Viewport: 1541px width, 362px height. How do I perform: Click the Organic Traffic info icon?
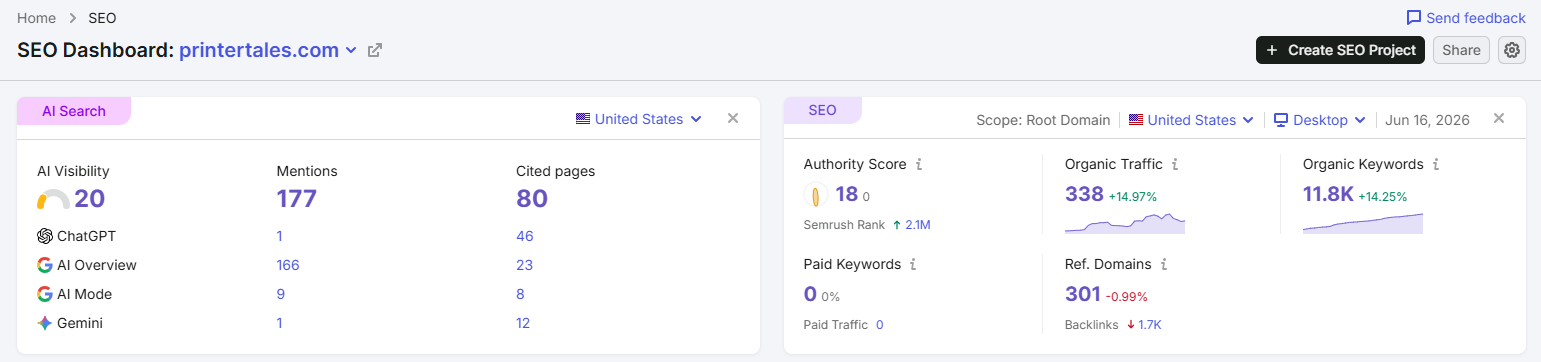click(1176, 164)
